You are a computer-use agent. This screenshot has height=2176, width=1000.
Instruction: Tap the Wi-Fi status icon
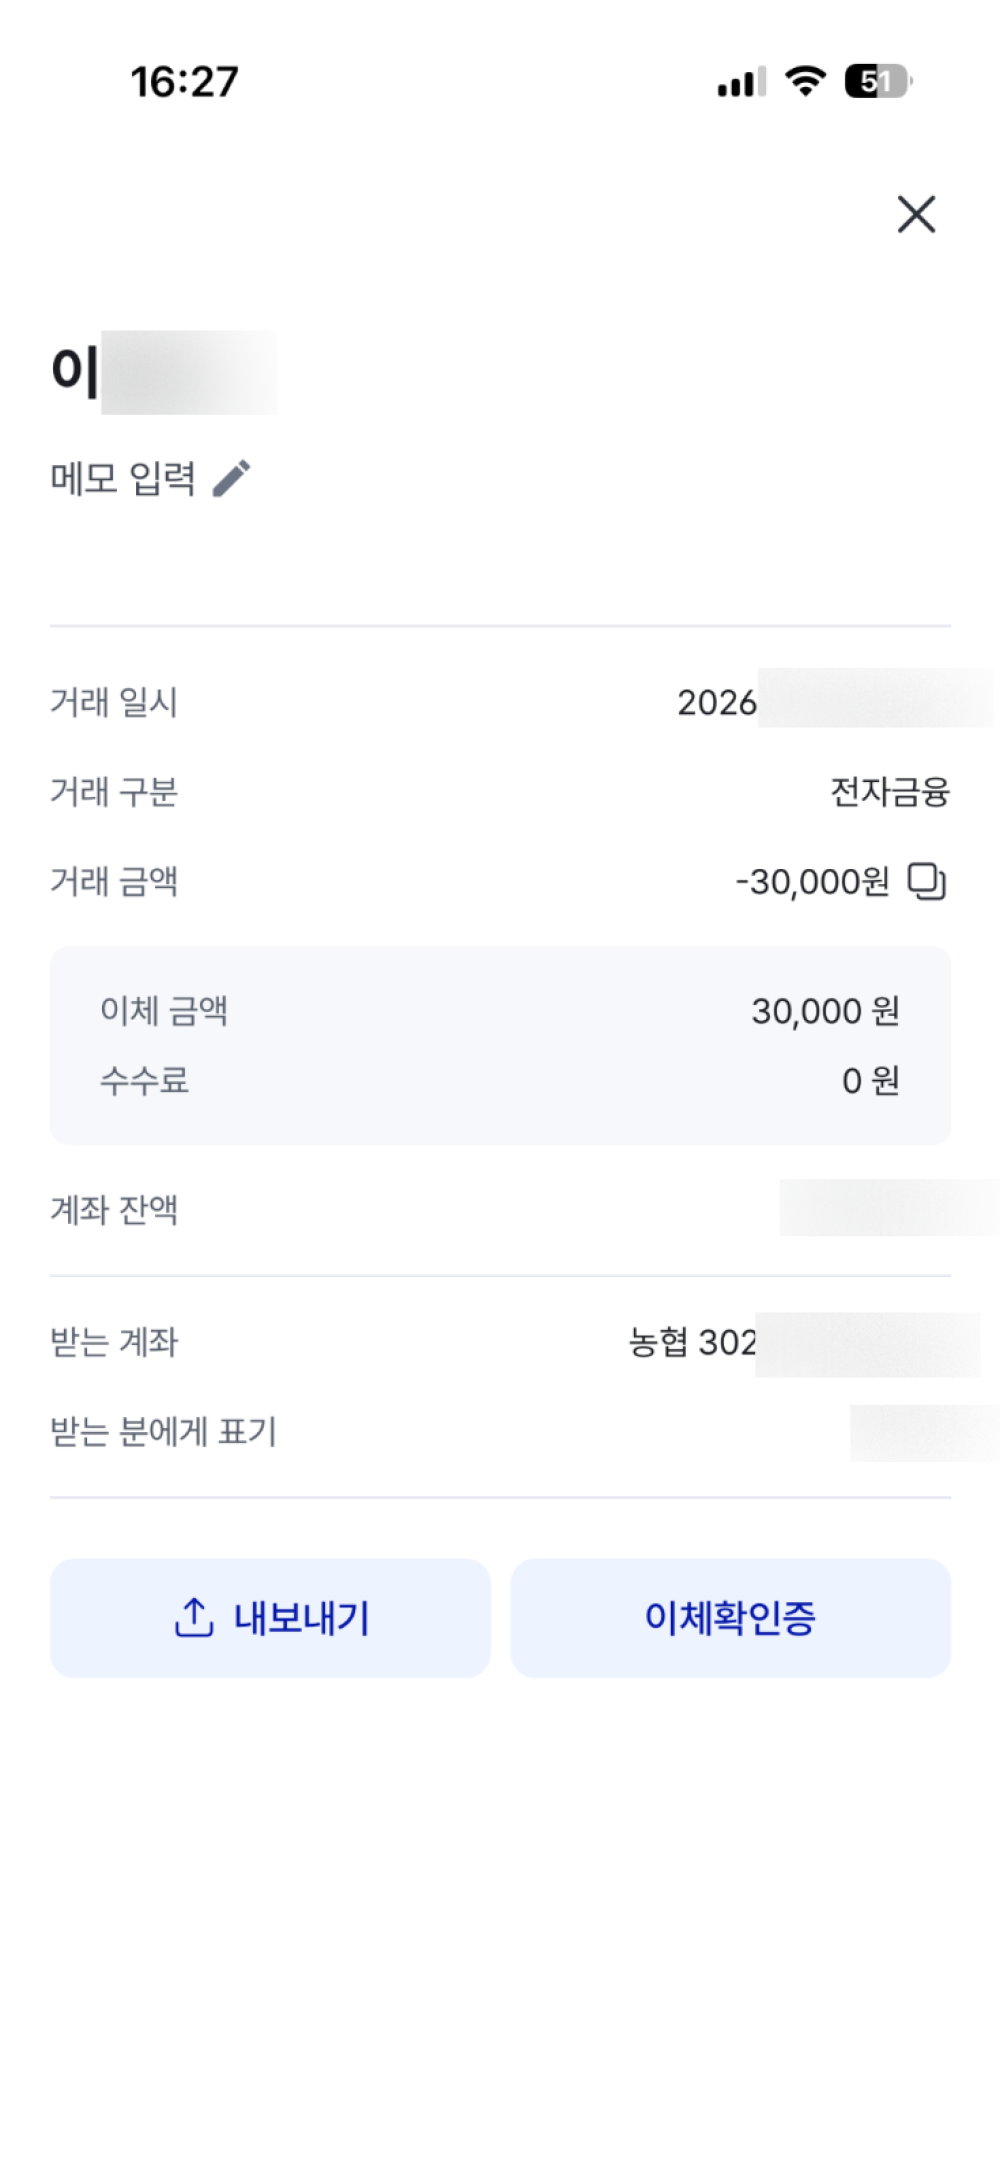tap(805, 81)
